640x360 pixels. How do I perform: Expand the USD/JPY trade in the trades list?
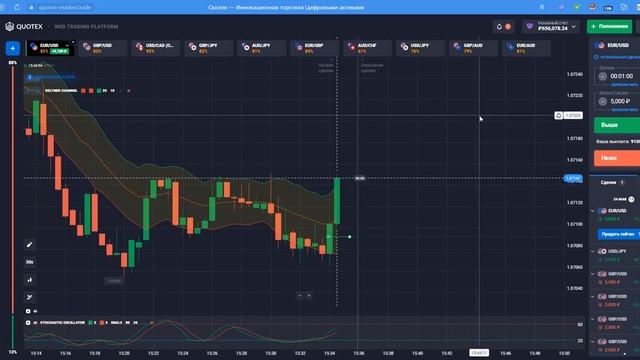[593, 251]
